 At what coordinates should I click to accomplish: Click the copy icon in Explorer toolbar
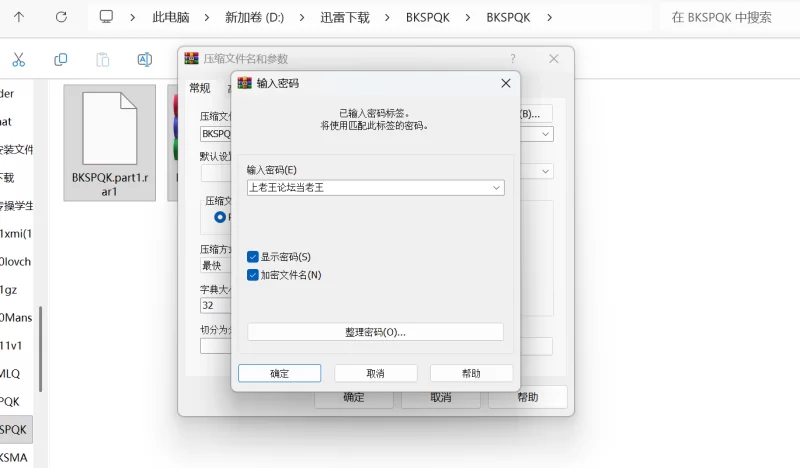click(x=61, y=60)
